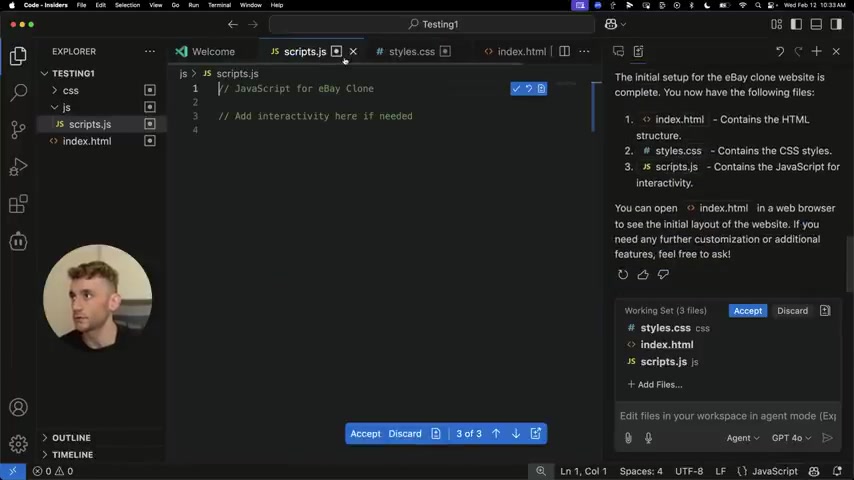
Task: Go back with the navigation arrow
Action: point(233,25)
